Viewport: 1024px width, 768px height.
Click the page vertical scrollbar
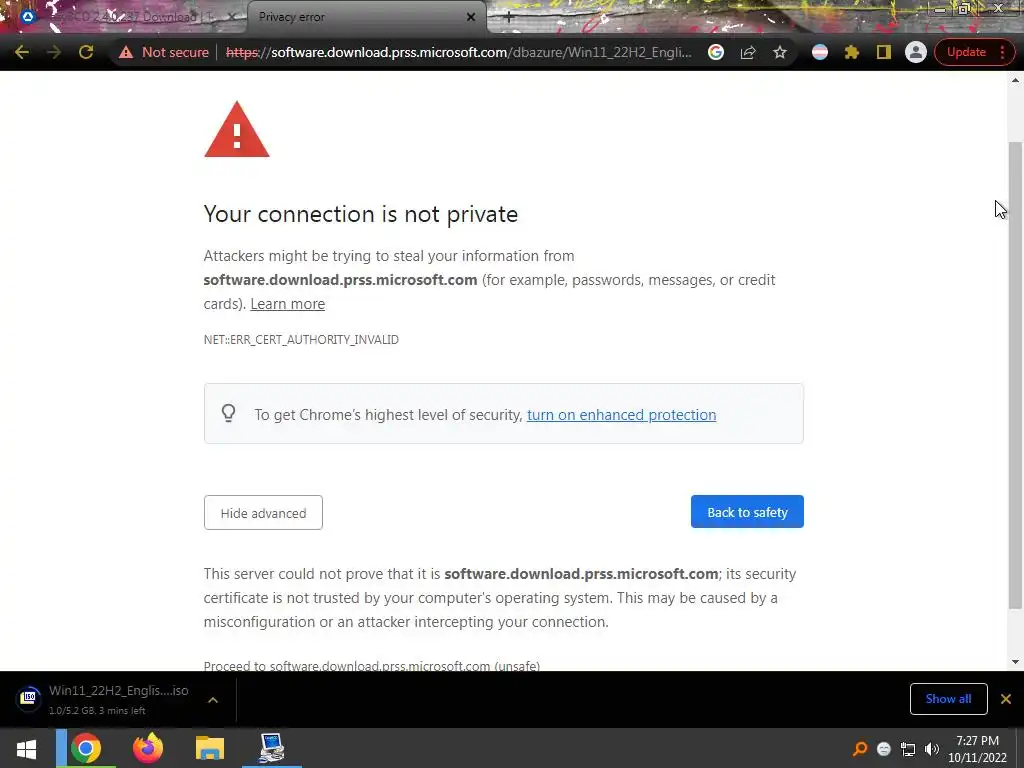pos(1015,376)
